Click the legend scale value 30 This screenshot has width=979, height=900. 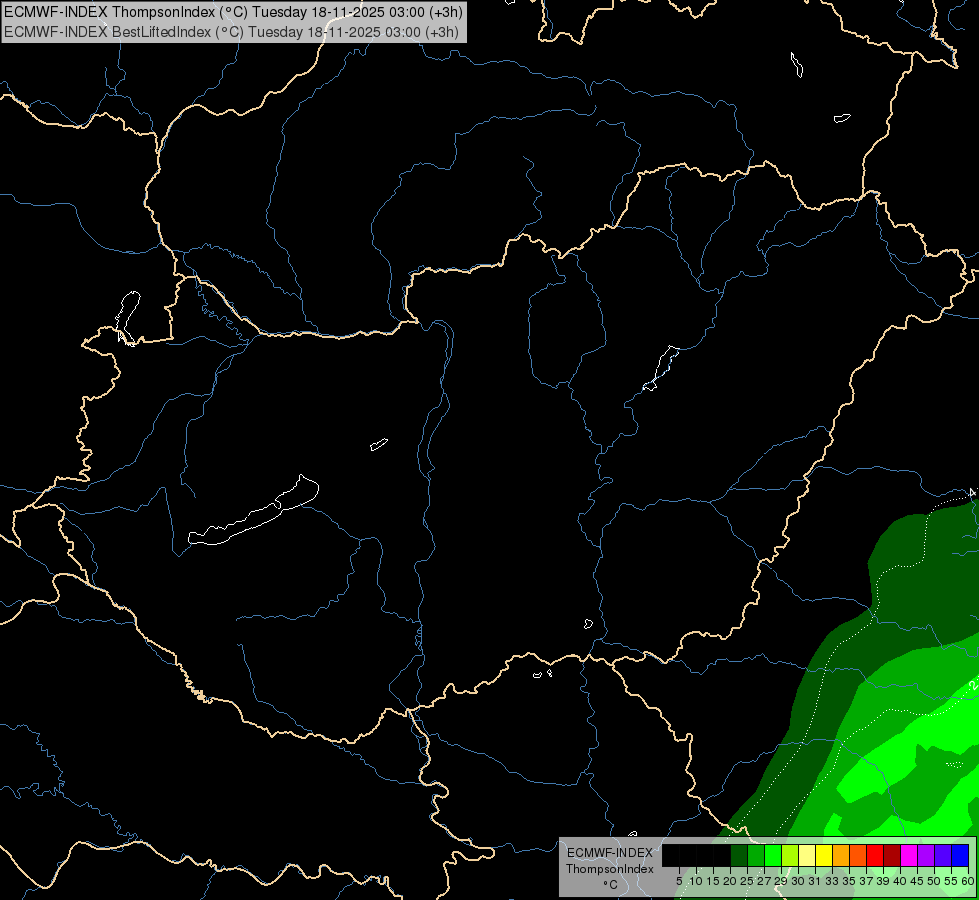tap(798, 881)
